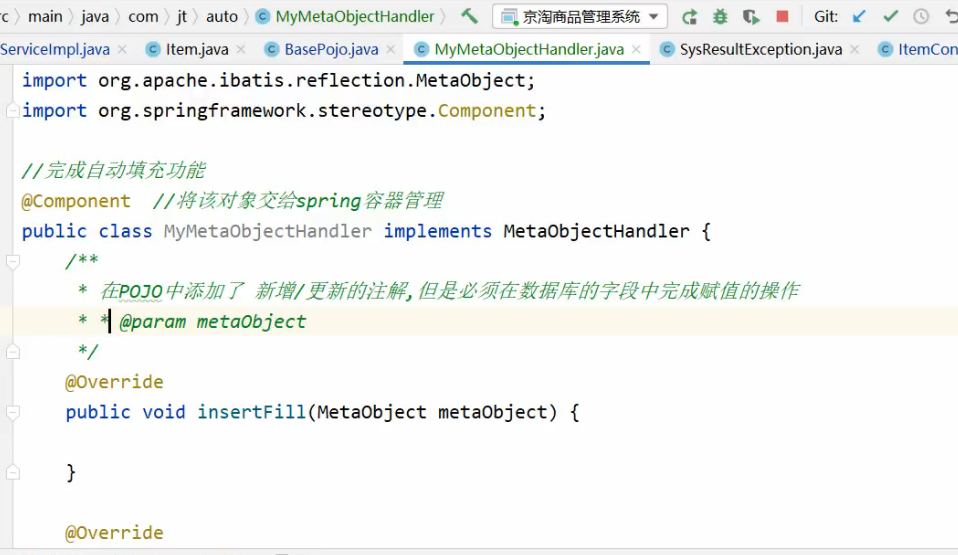
Task: Click the Component import on stereotype line
Action: coord(487,111)
